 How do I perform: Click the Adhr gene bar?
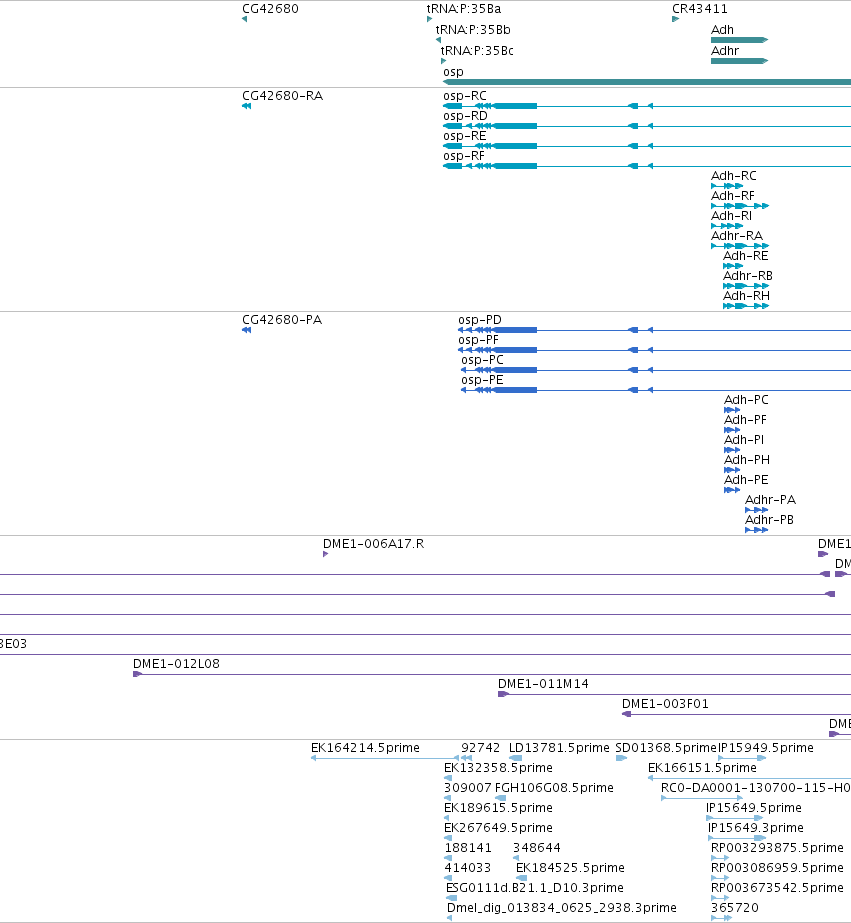(x=739, y=61)
